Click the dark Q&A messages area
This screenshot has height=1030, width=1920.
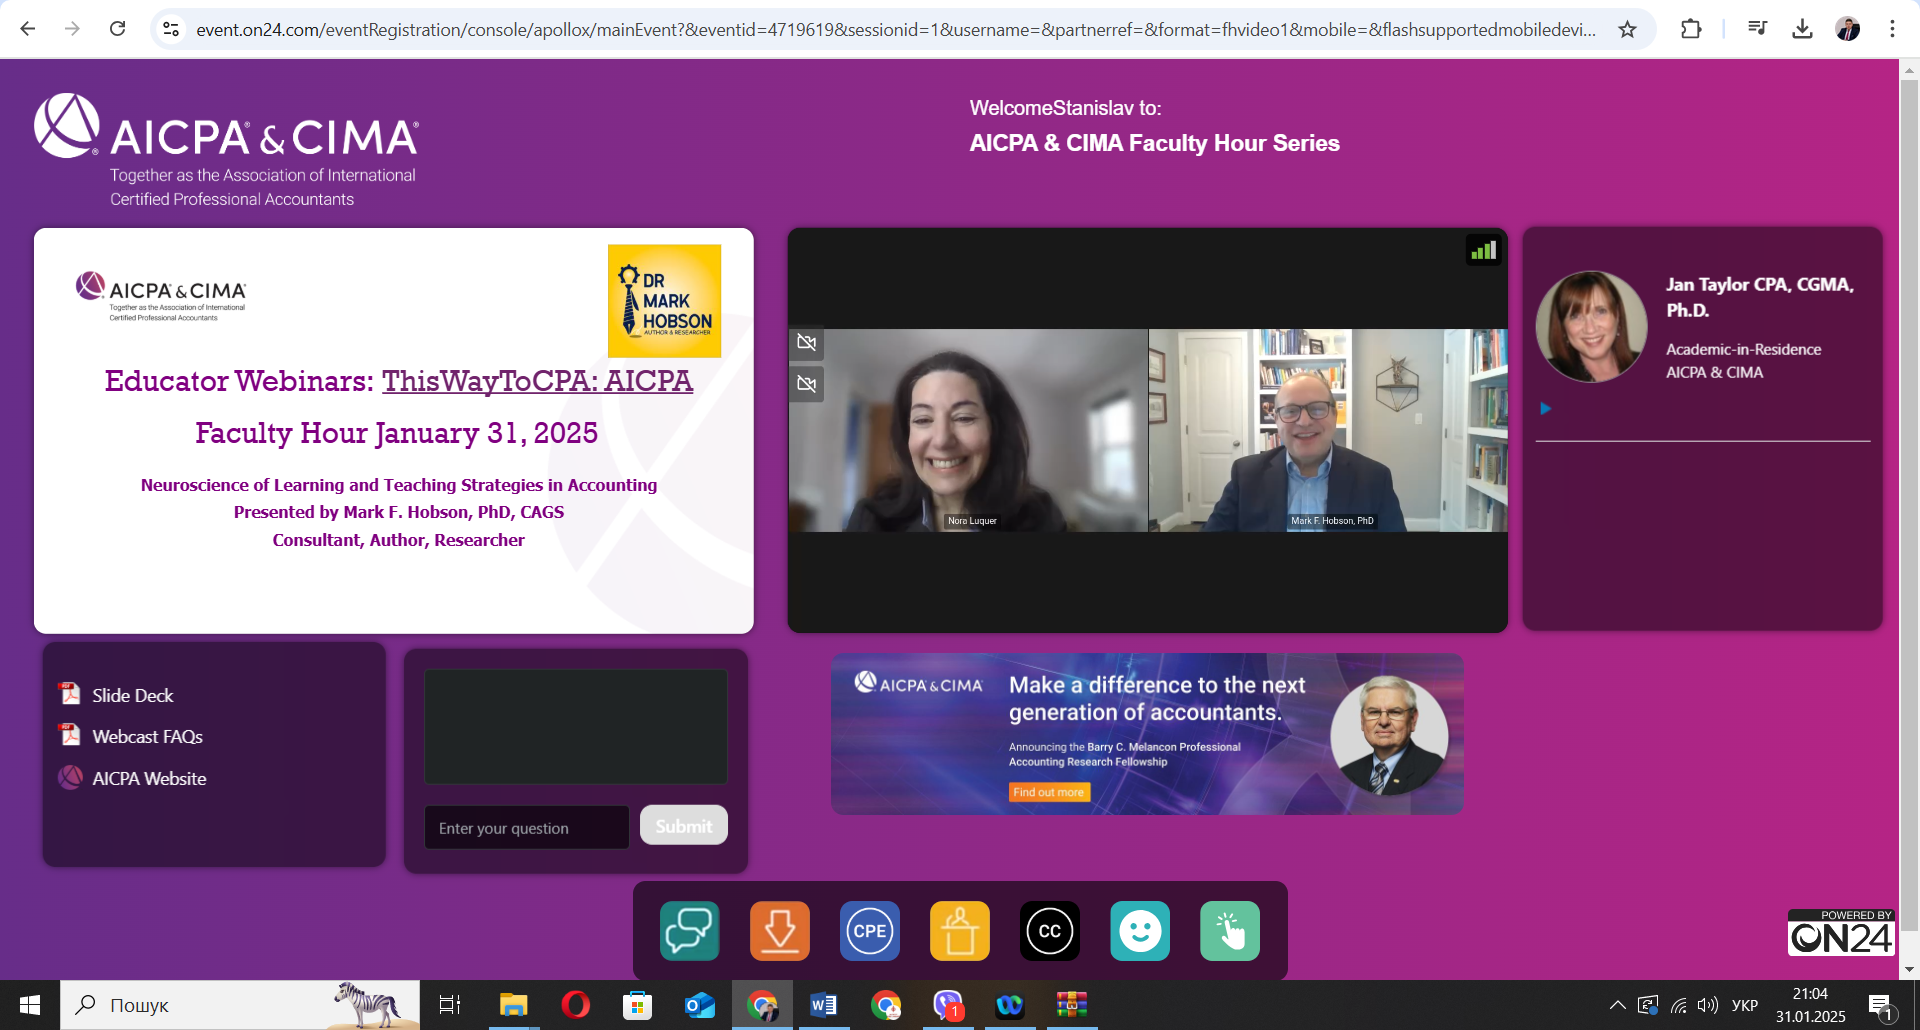(576, 727)
